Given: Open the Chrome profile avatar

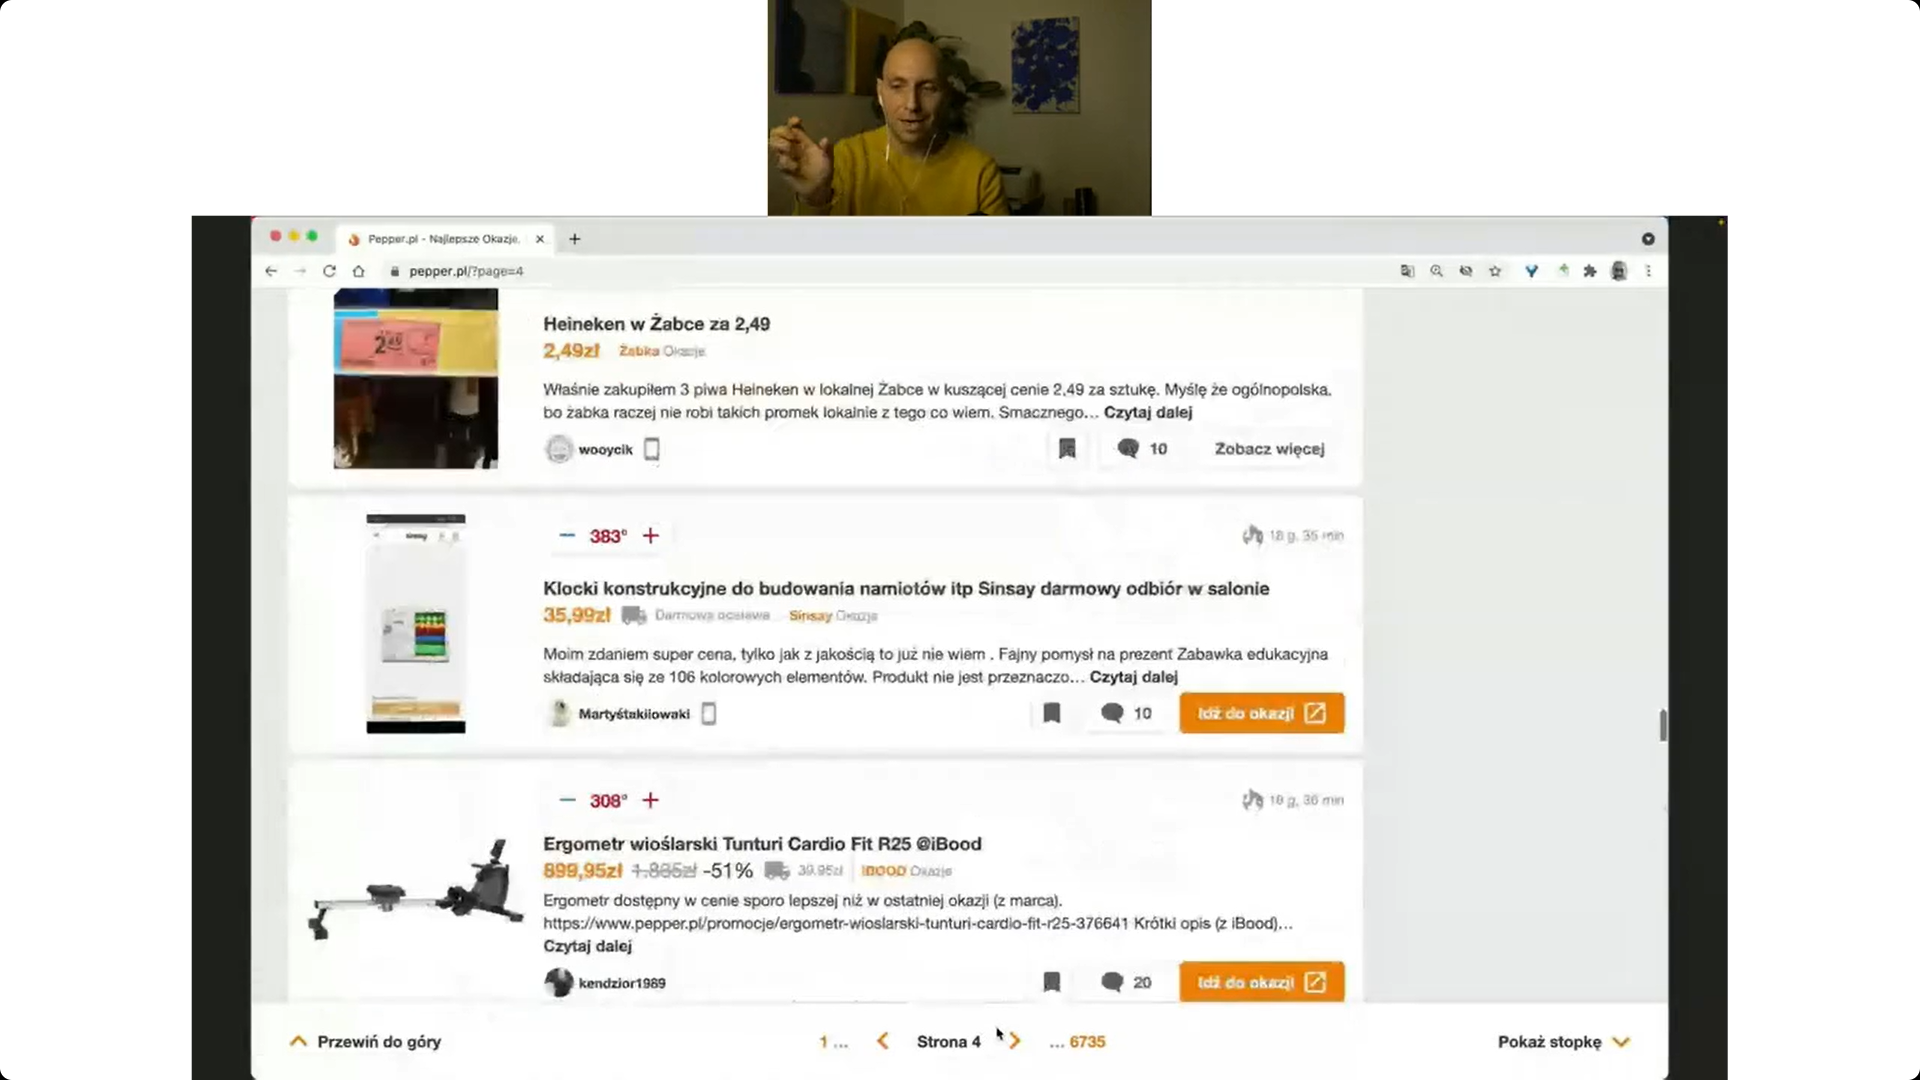Looking at the screenshot, I should [1619, 271].
